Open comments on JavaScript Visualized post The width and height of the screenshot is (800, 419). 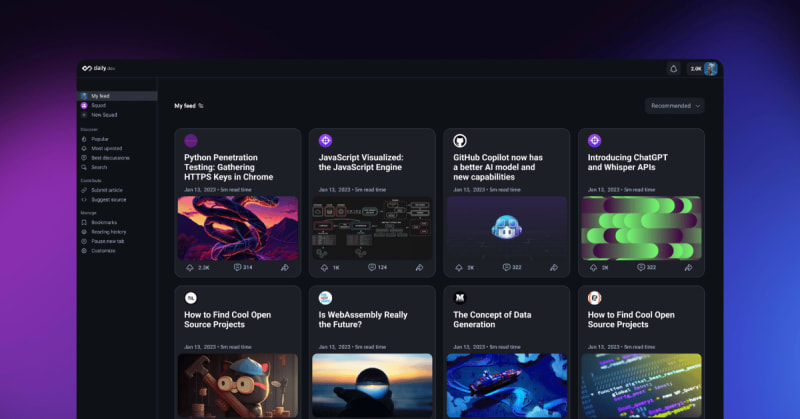point(372,267)
